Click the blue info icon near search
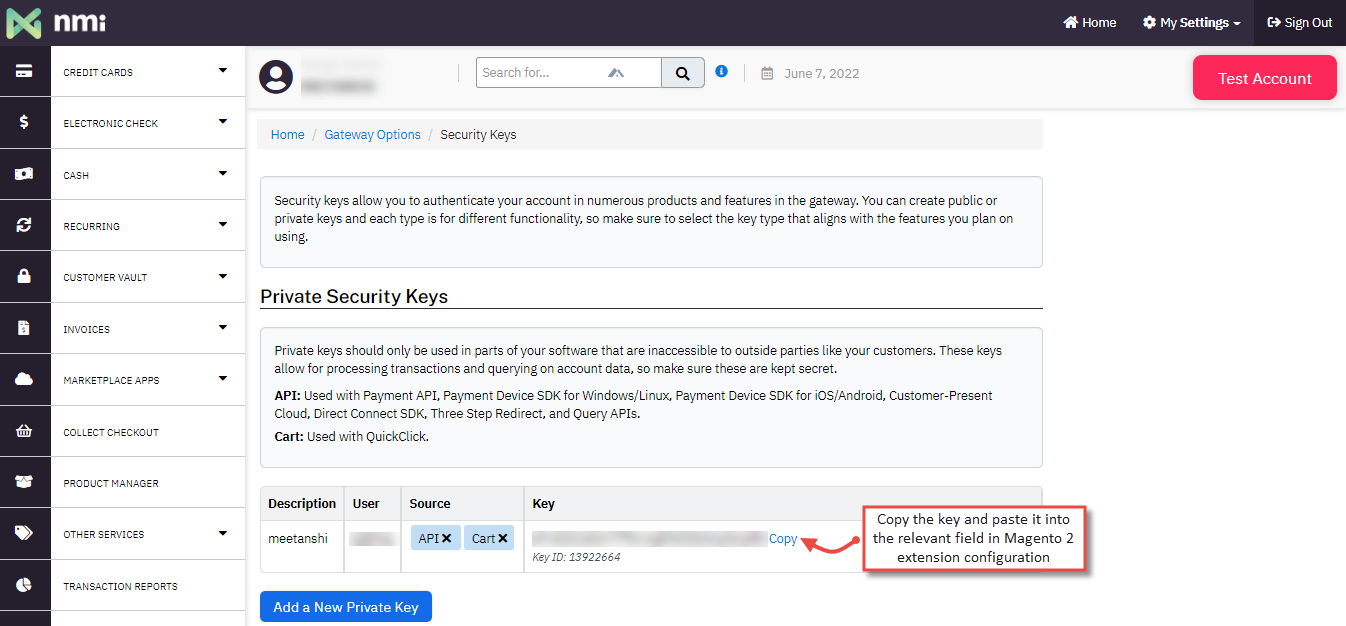Viewport: 1346px width, 626px height. [x=721, y=71]
